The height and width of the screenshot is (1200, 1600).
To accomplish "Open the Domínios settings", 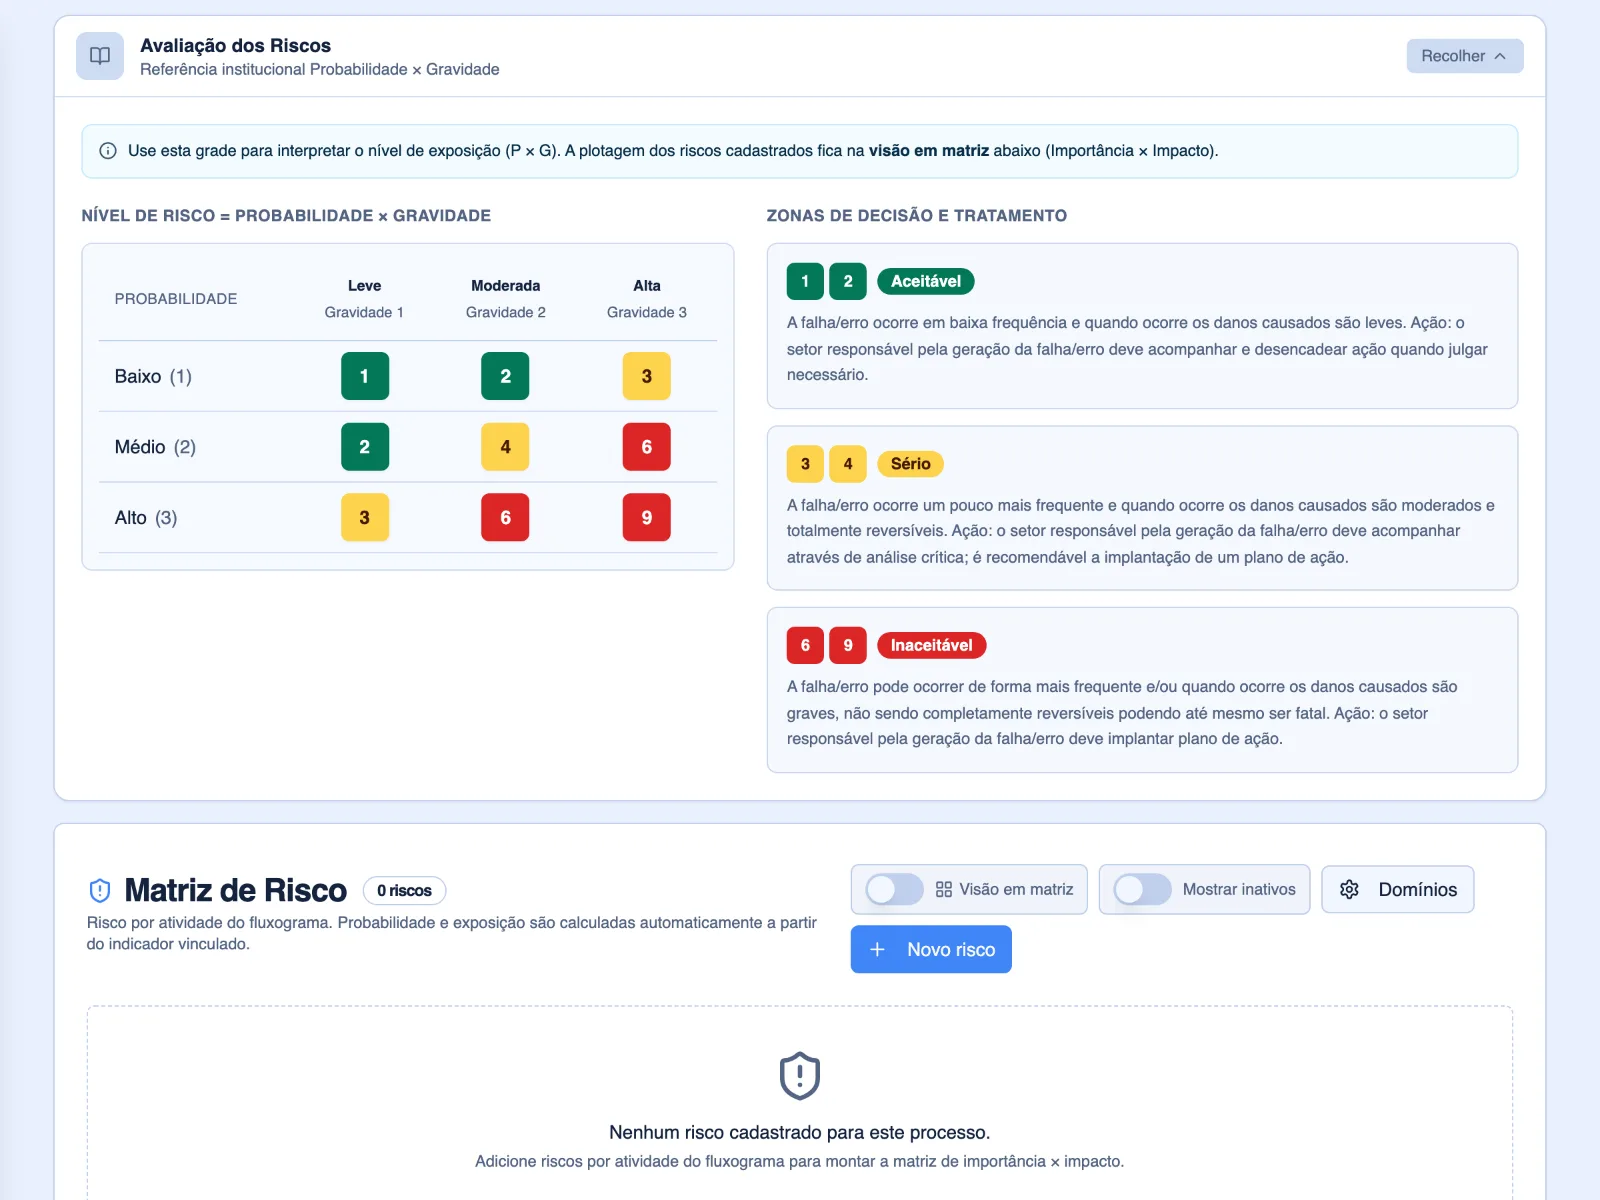I will [1397, 889].
